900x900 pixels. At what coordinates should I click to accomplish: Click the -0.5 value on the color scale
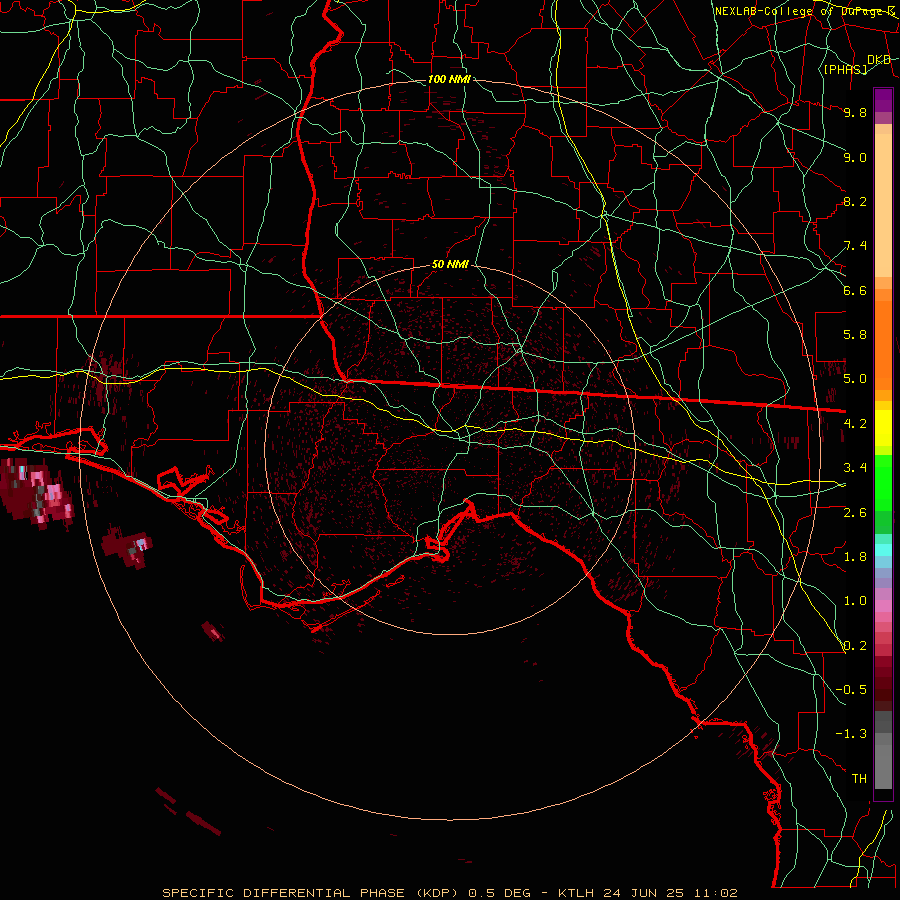pyautogui.click(x=851, y=690)
